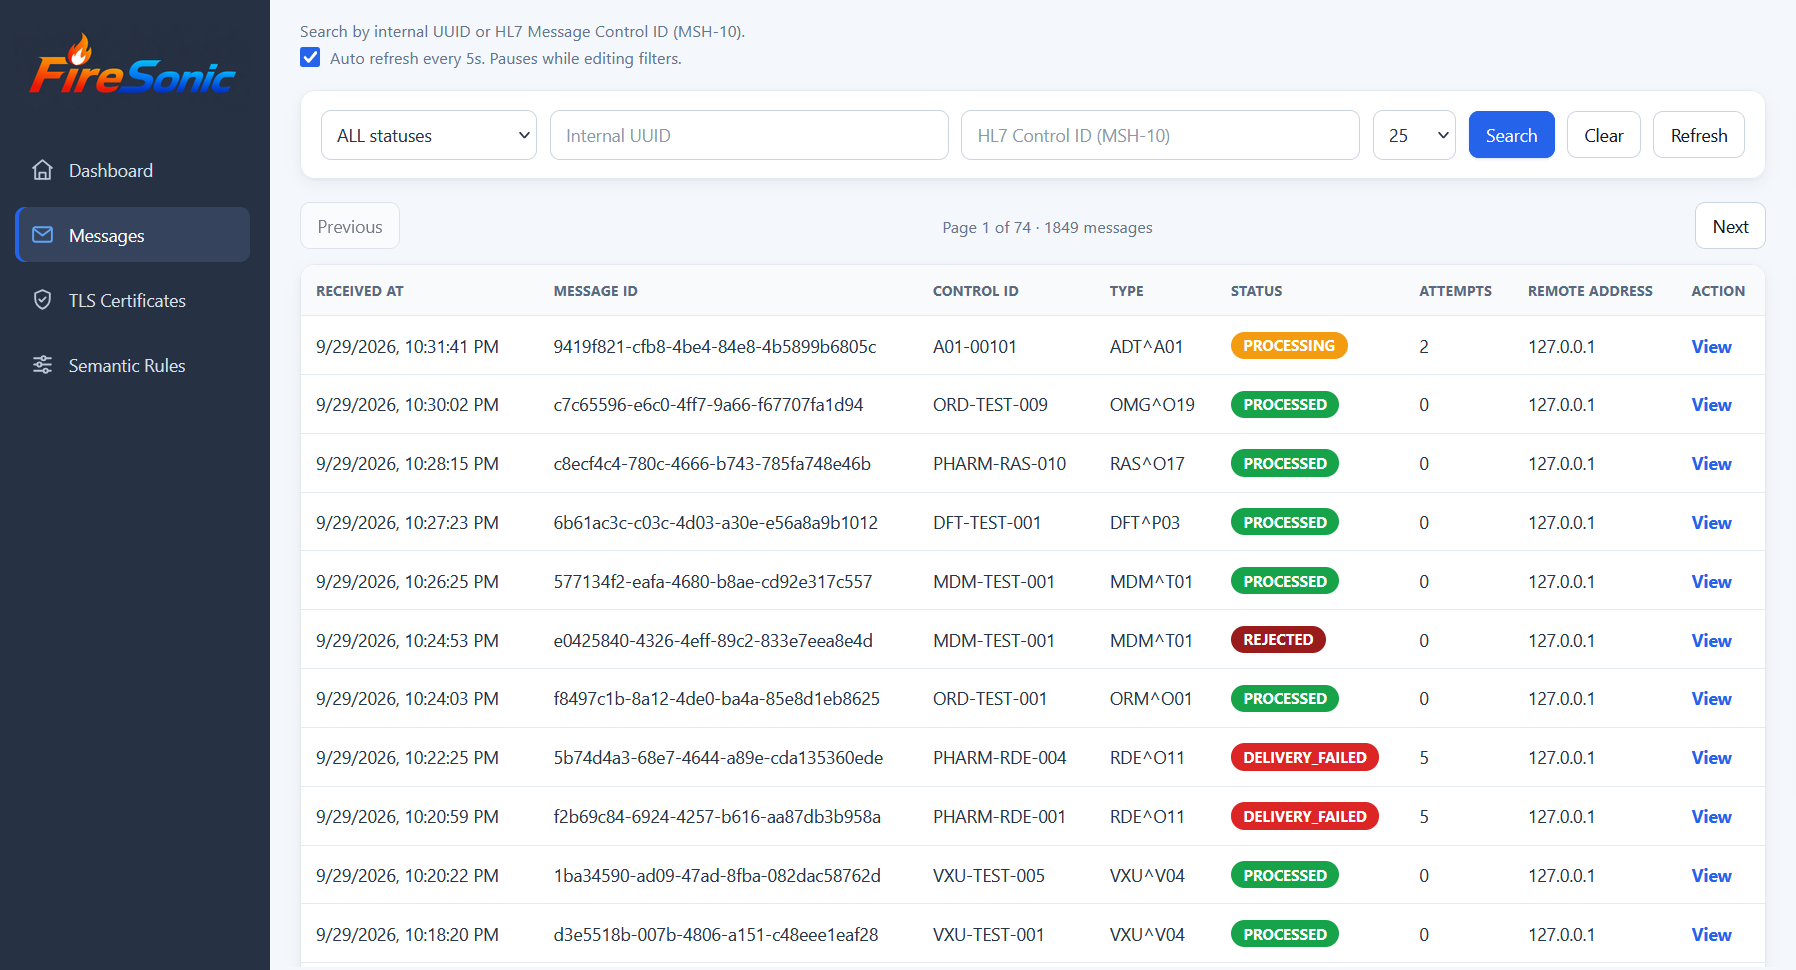1796x970 pixels.
Task: View the PHARM-RDE-004 message
Action: 1711,757
